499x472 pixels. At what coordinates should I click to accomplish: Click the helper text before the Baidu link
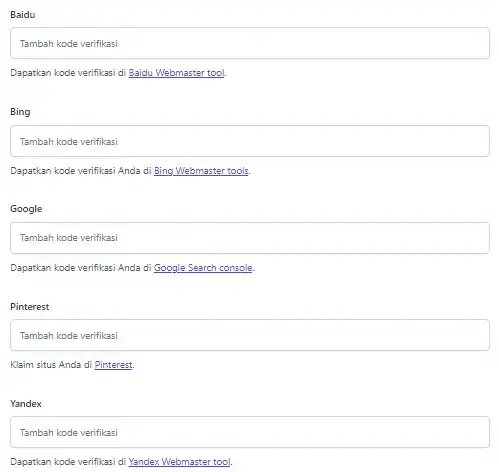click(68, 73)
